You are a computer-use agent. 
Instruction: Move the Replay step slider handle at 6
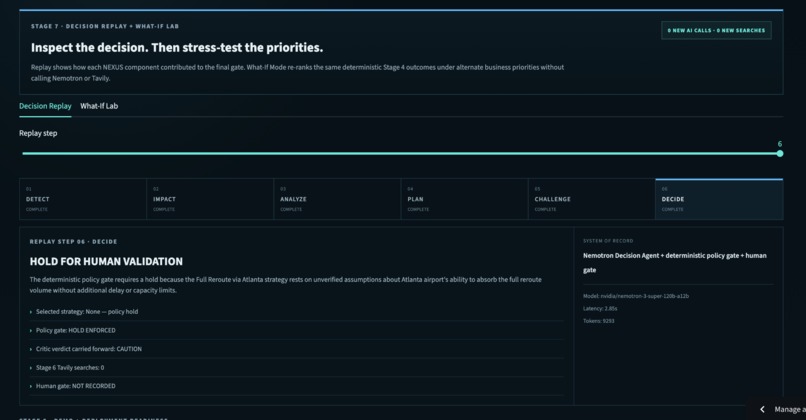pos(780,153)
